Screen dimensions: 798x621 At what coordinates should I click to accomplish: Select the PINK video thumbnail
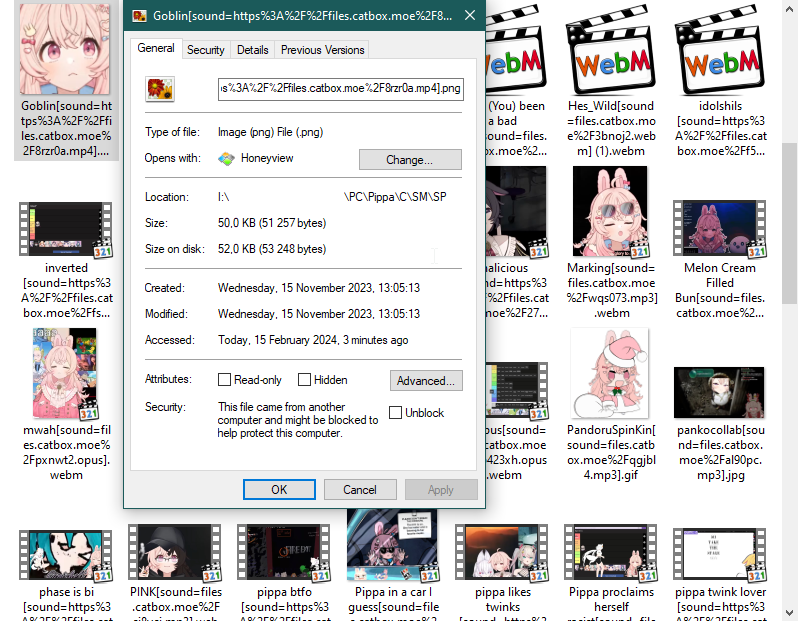pos(175,554)
